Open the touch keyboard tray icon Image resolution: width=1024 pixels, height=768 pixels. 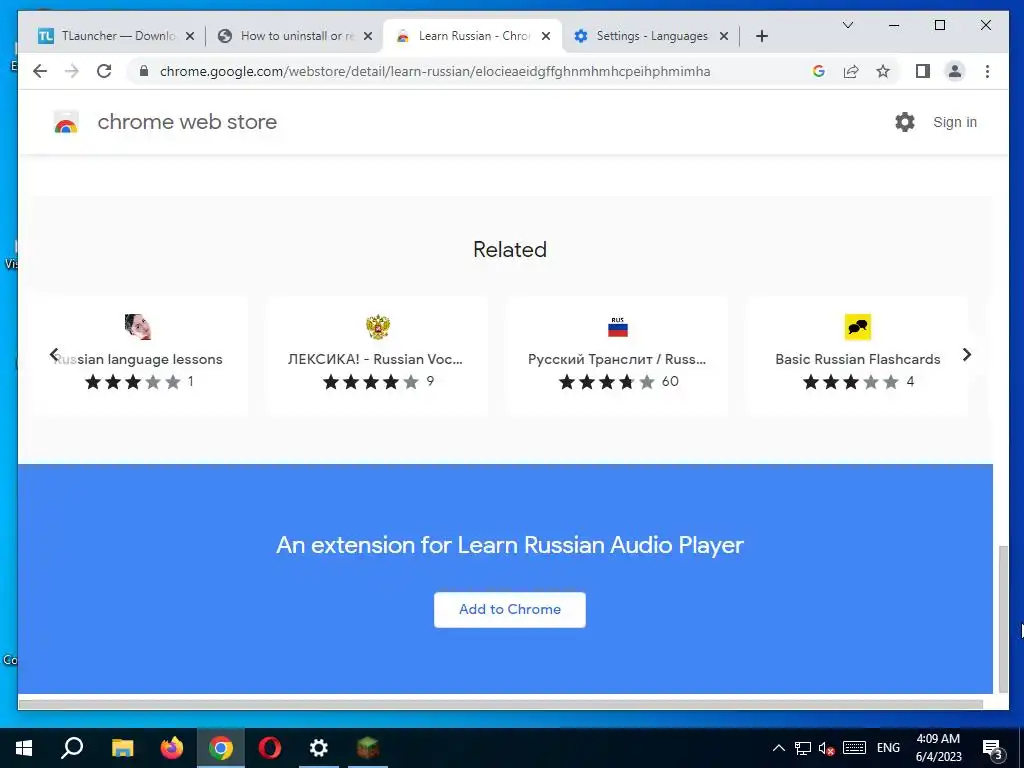[x=854, y=748]
